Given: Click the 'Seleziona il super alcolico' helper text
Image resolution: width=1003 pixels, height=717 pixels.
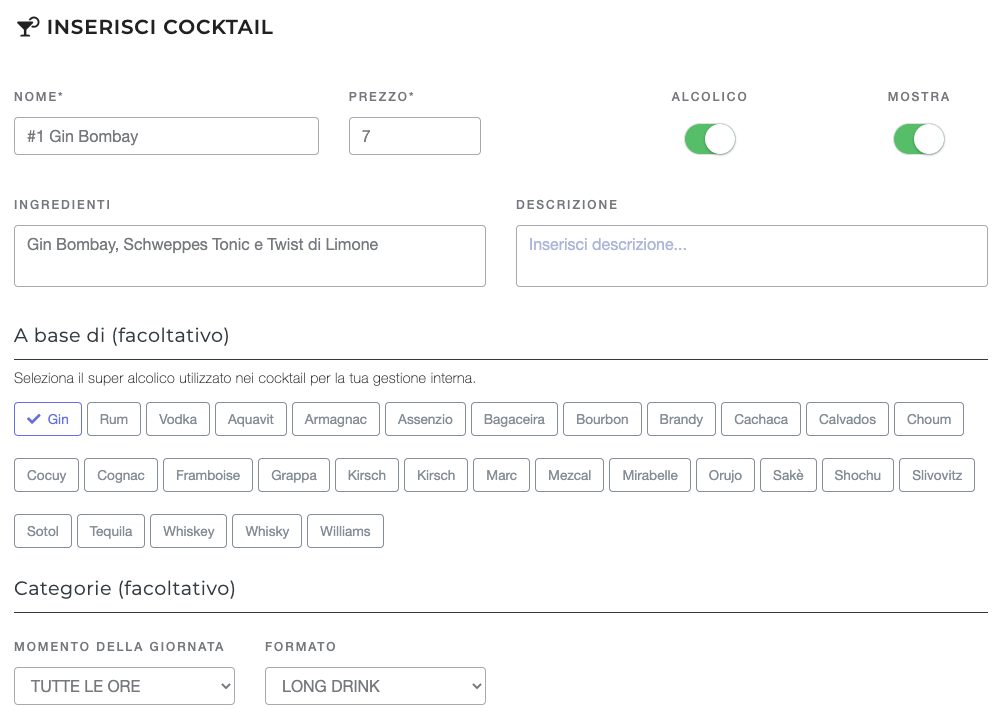Looking at the screenshot, I should coord(245,378).
